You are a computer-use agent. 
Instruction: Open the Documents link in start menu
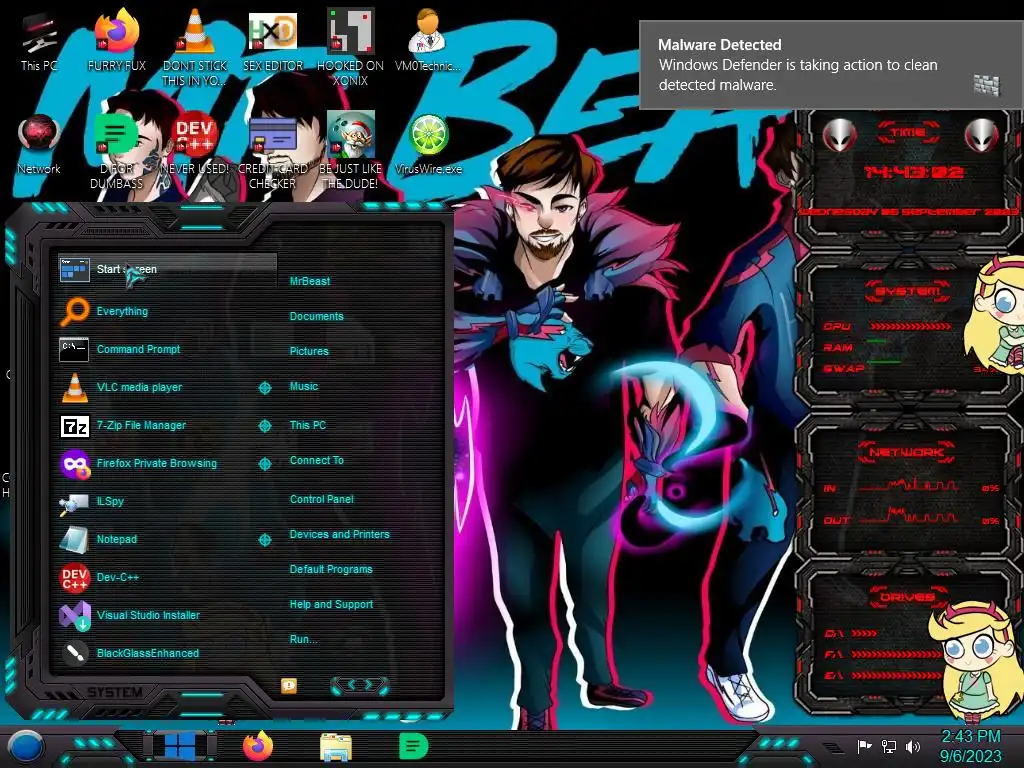[x=316, y=316]
